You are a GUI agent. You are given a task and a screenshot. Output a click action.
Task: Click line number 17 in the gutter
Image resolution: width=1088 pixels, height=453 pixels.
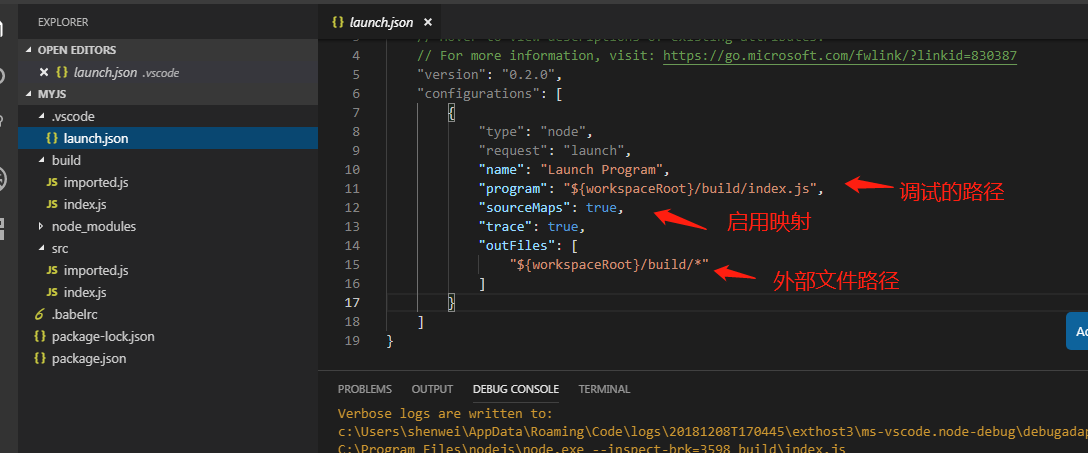pos(352,302)
